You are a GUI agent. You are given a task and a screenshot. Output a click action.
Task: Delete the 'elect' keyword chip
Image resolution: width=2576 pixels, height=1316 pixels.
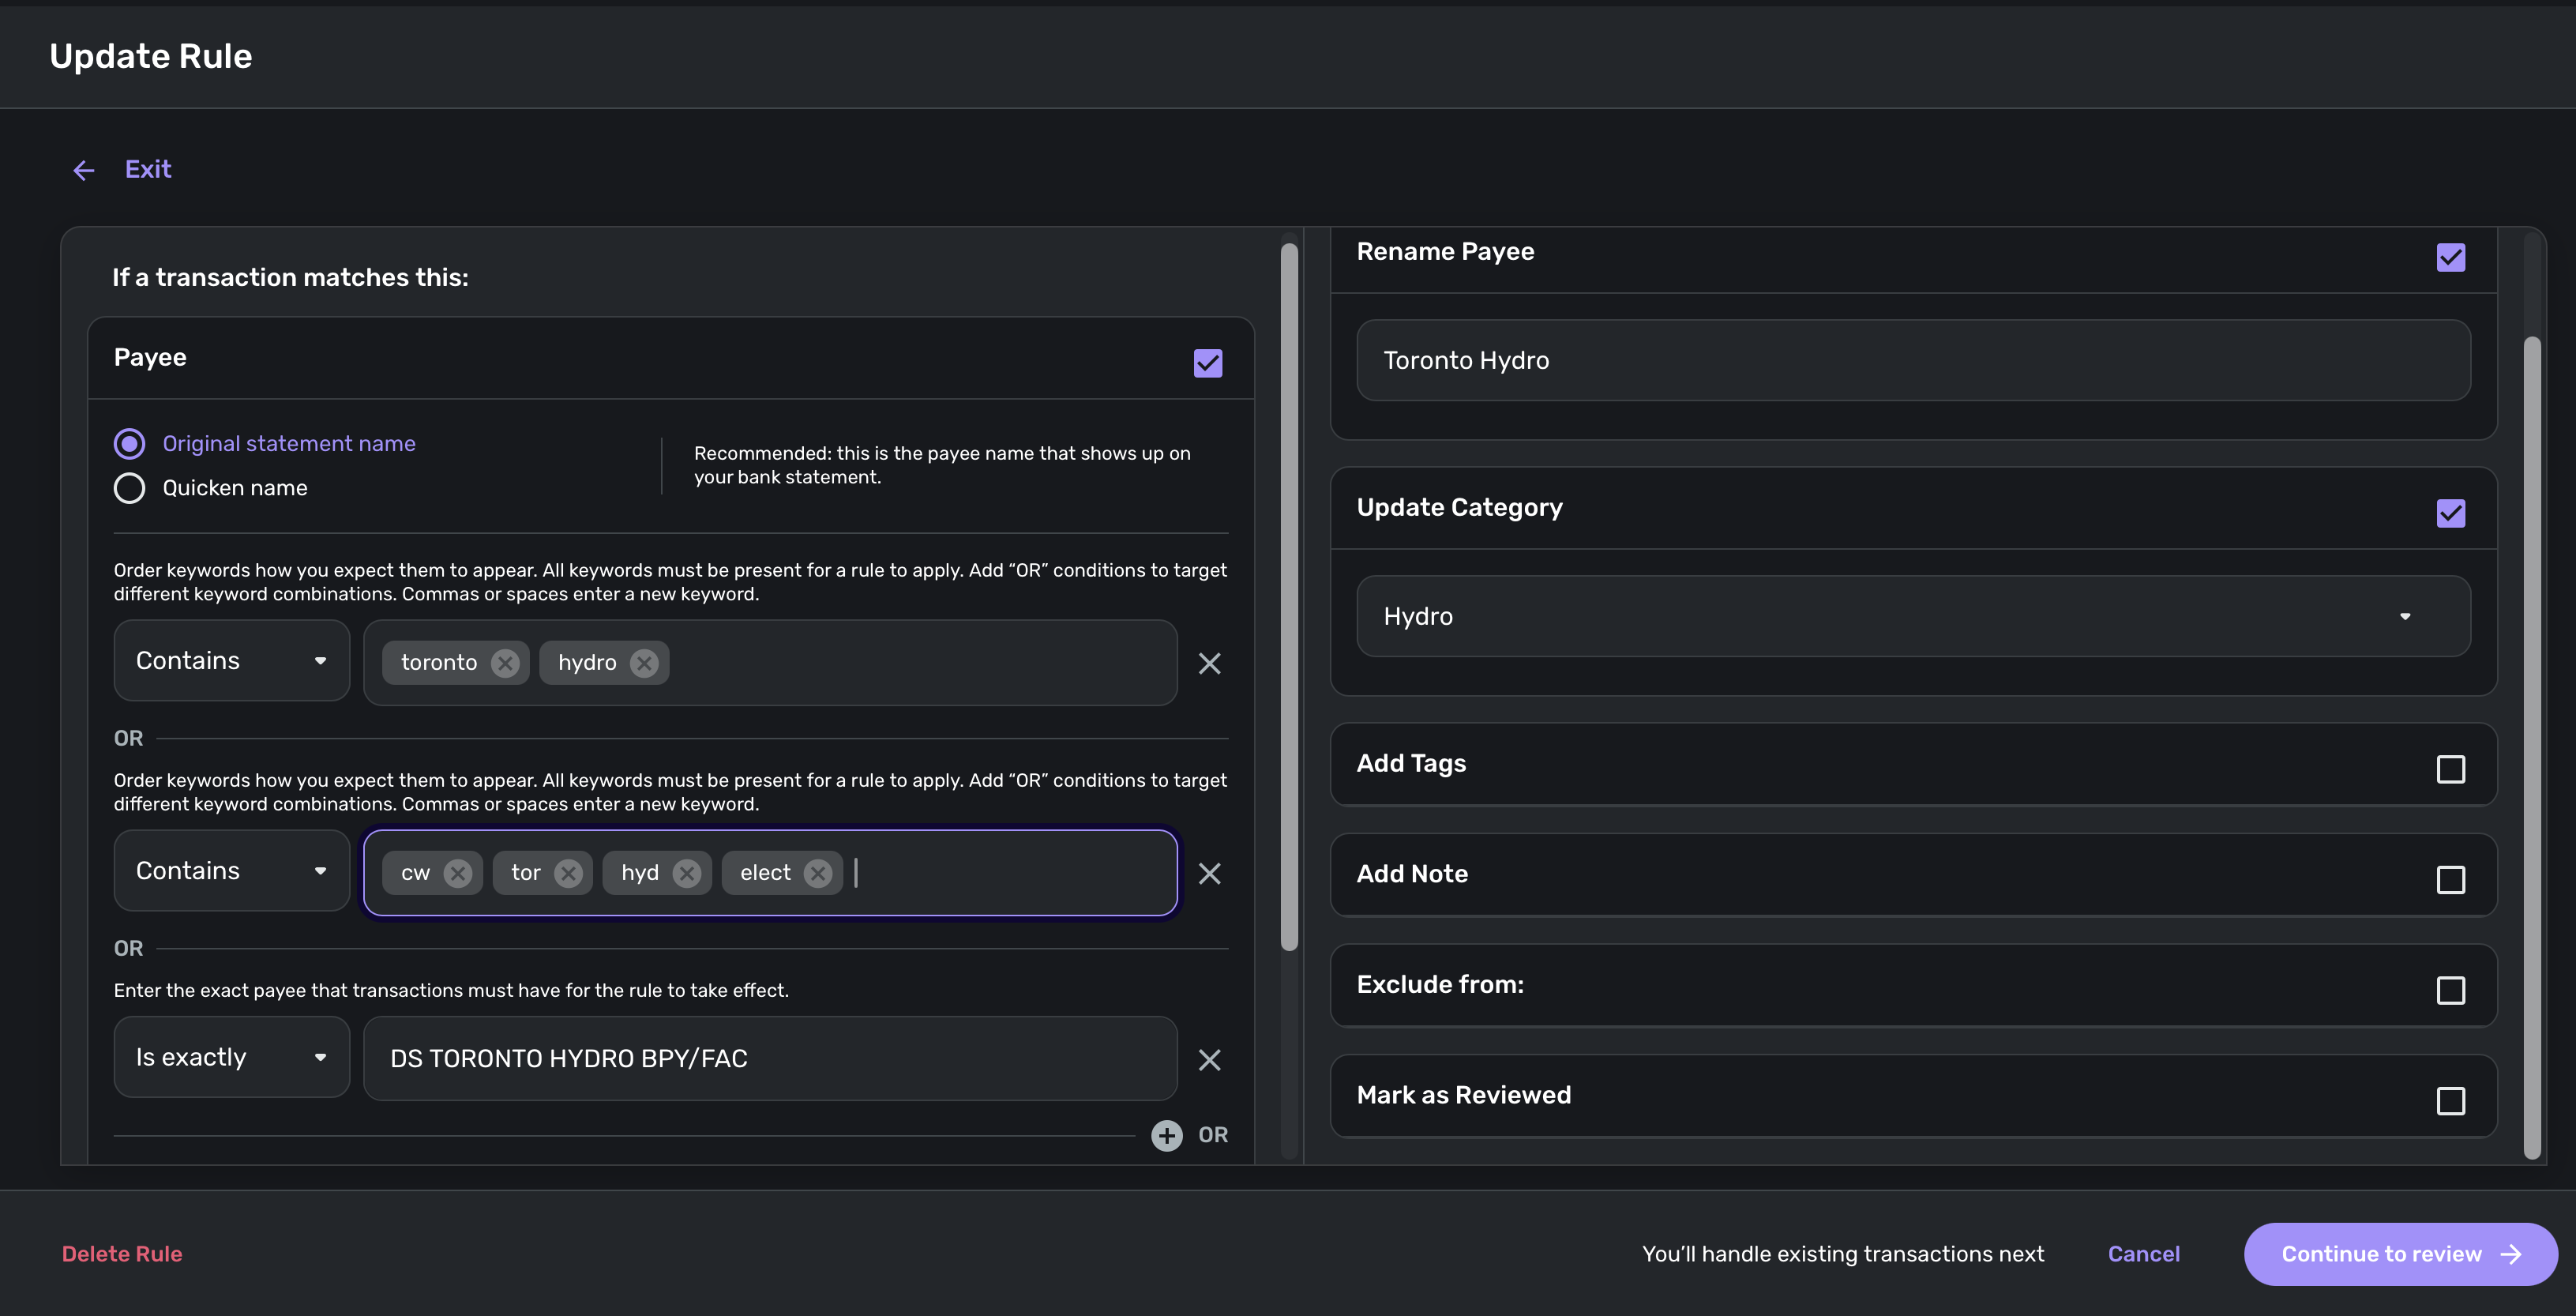[818, 873]
